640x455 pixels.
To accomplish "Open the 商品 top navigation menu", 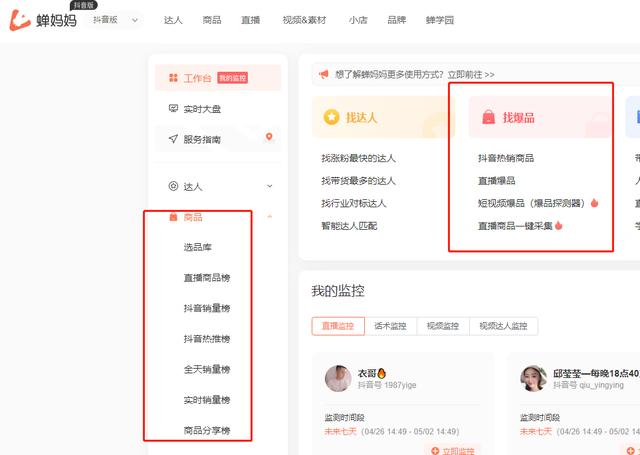I will point(212,20).
